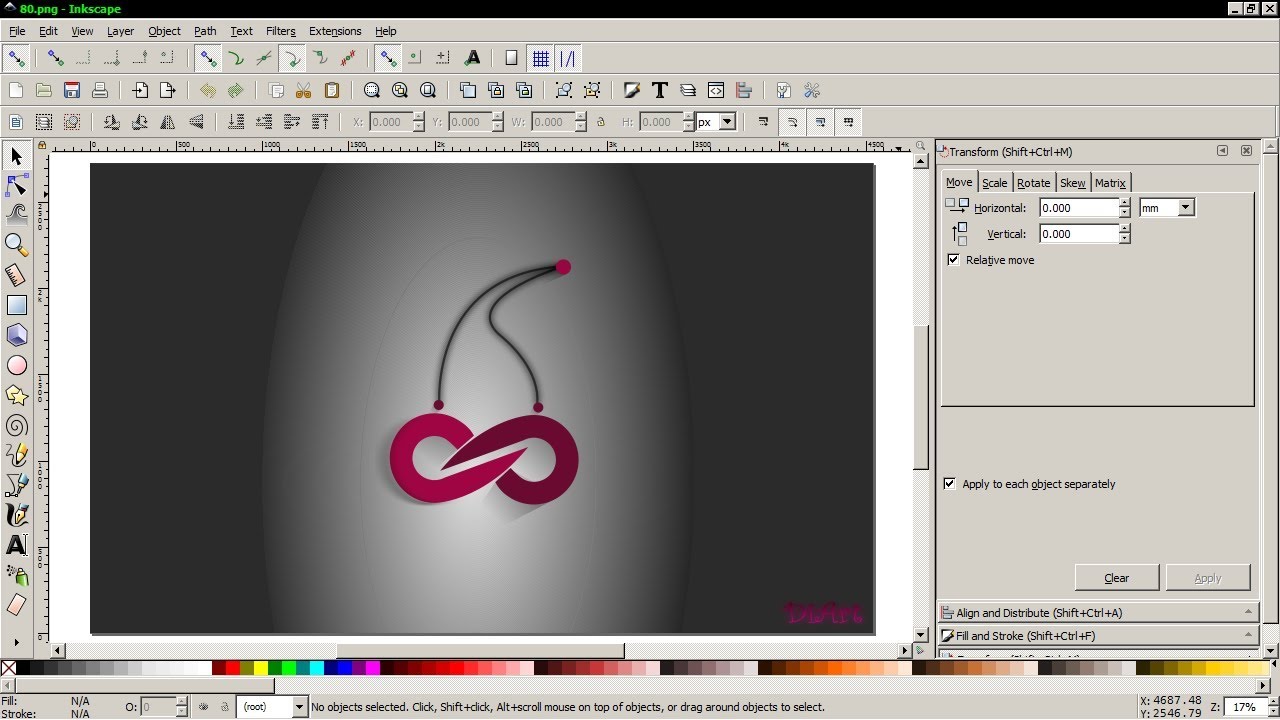Click the Export icon
Viewport: 1280px width, 720px height.
(168, 90)
